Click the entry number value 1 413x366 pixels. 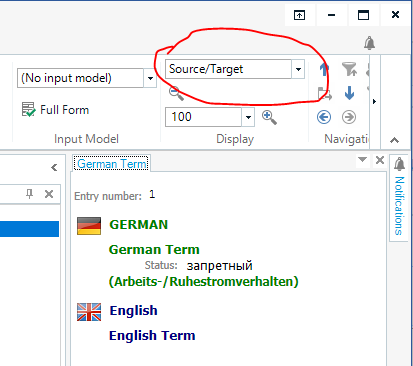[152, 194]
